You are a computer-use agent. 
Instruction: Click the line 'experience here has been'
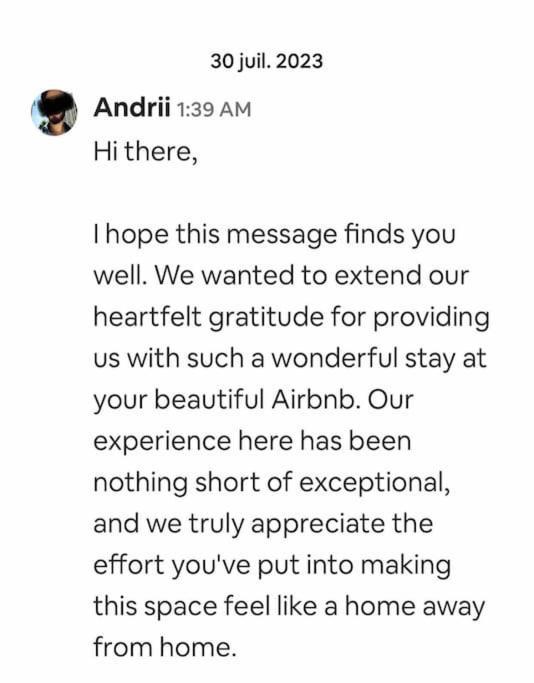pos(252,442)
